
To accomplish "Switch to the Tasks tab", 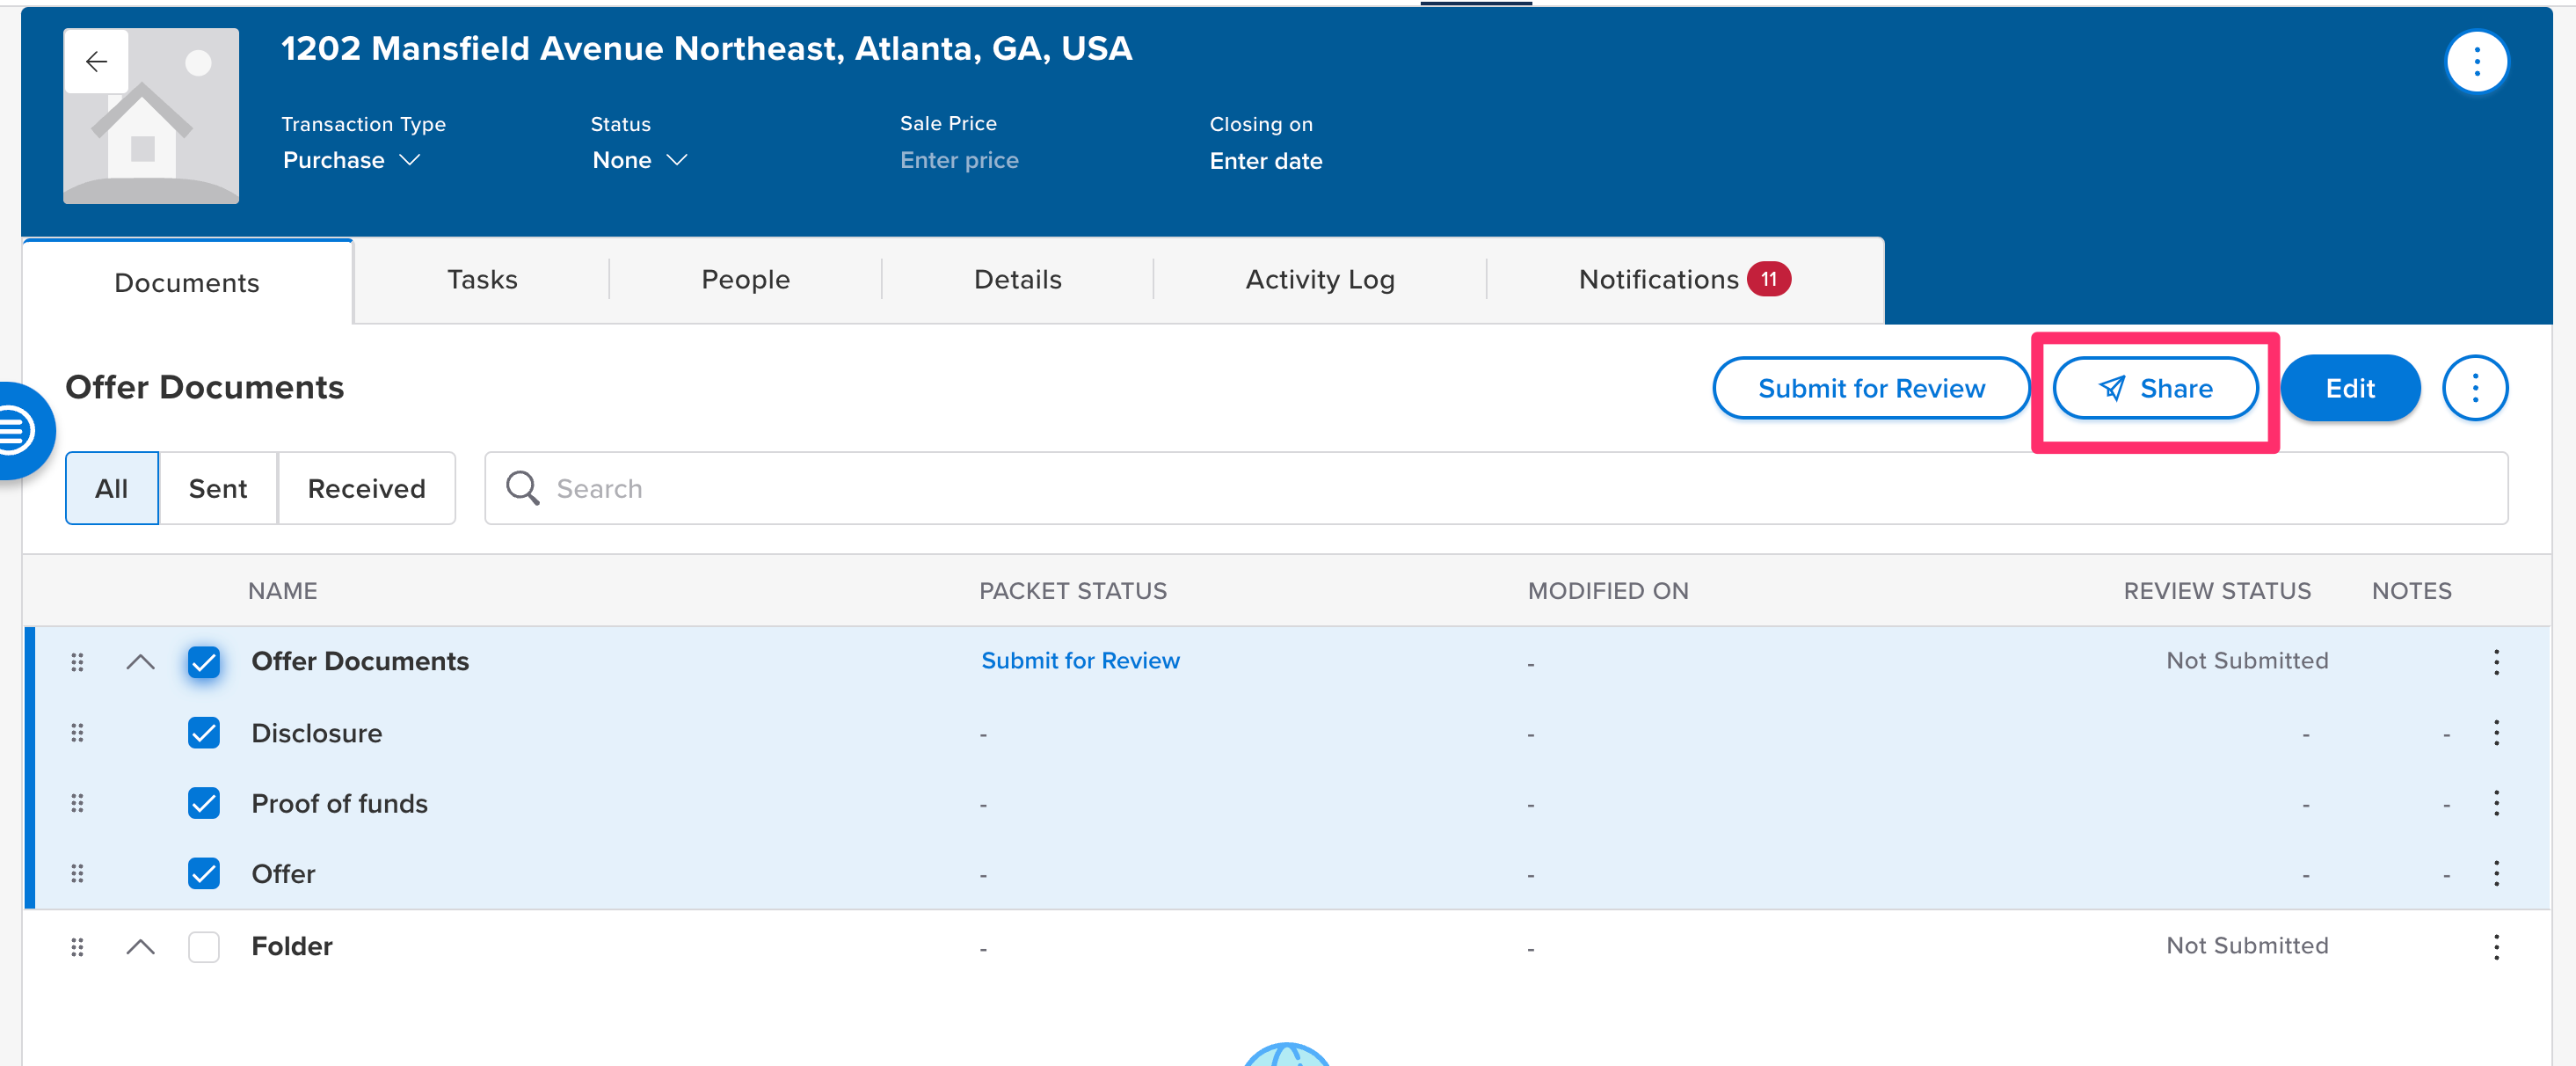I will point(482,279).
